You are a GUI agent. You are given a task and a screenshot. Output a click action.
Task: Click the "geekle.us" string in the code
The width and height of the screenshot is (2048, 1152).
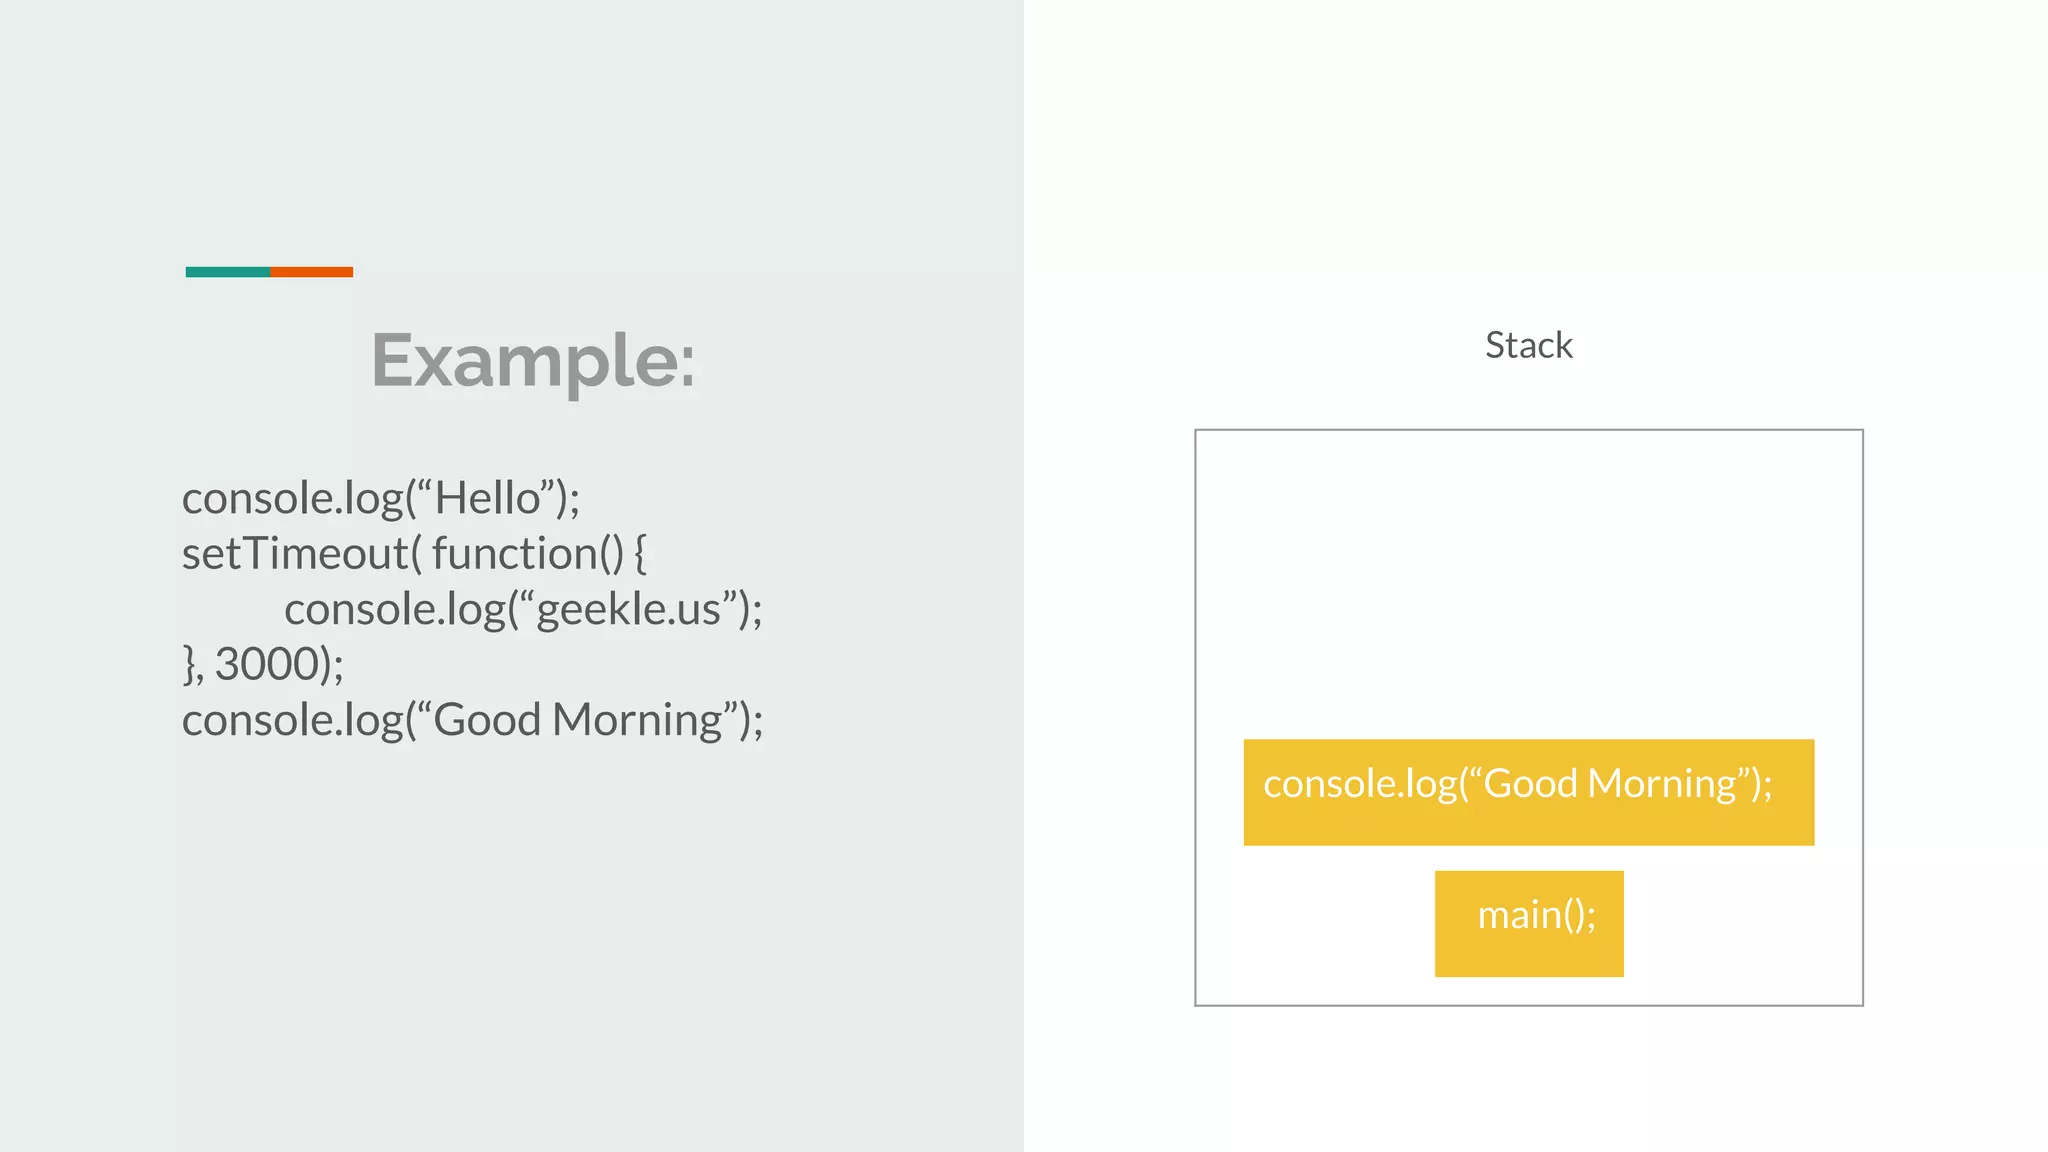click(x=628, y=609)
